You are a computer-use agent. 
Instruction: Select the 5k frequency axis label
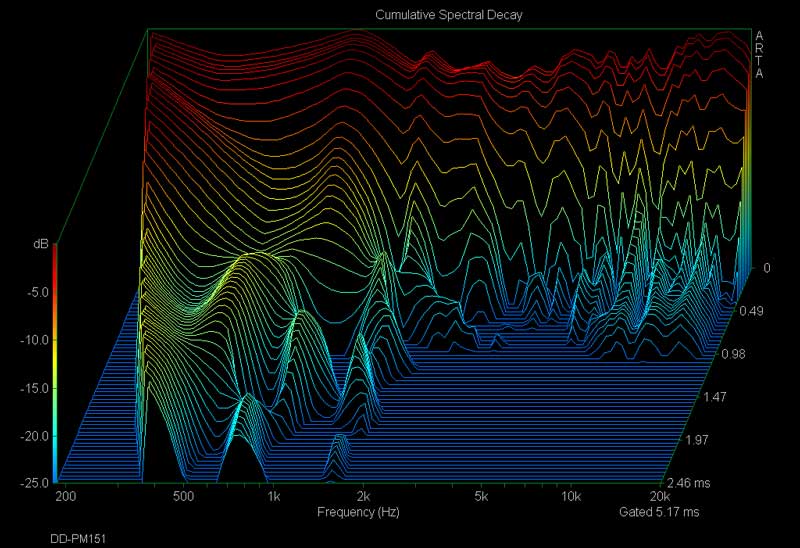[x=481, y=497]
